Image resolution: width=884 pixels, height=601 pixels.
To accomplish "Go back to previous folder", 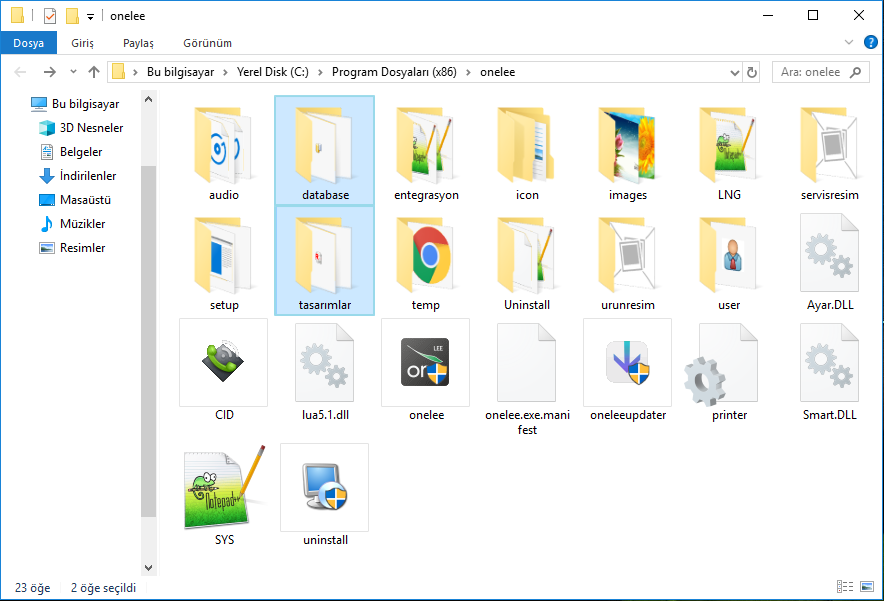I will [20, 72].
